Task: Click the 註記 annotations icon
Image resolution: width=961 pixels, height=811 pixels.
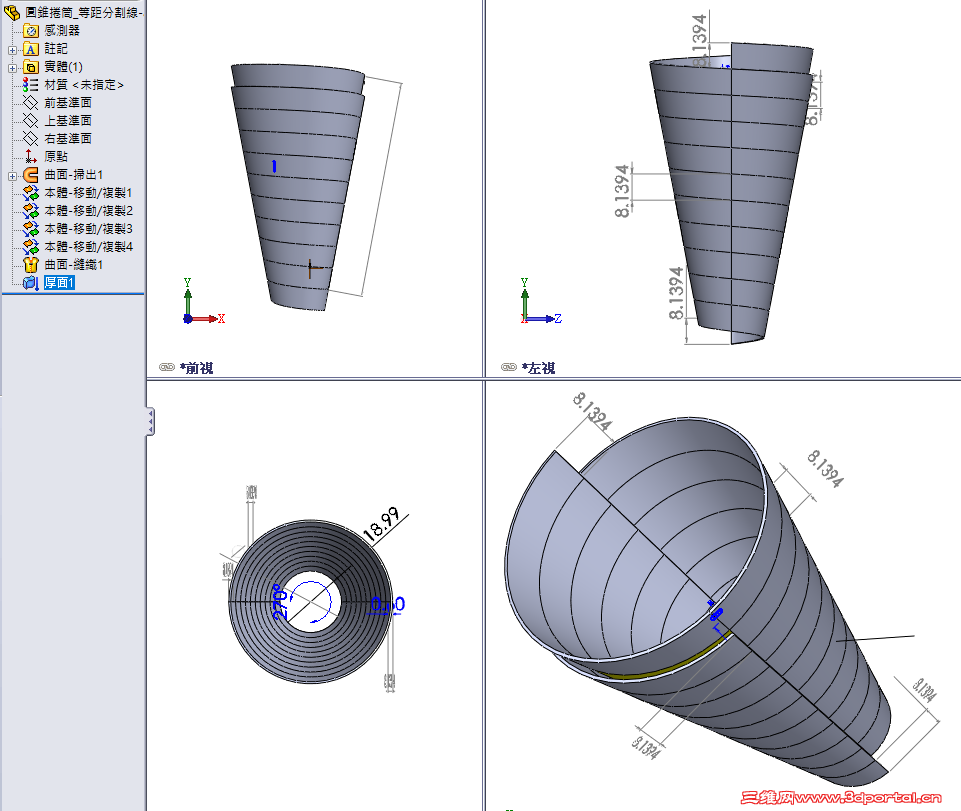Action: tap(31, 49)
